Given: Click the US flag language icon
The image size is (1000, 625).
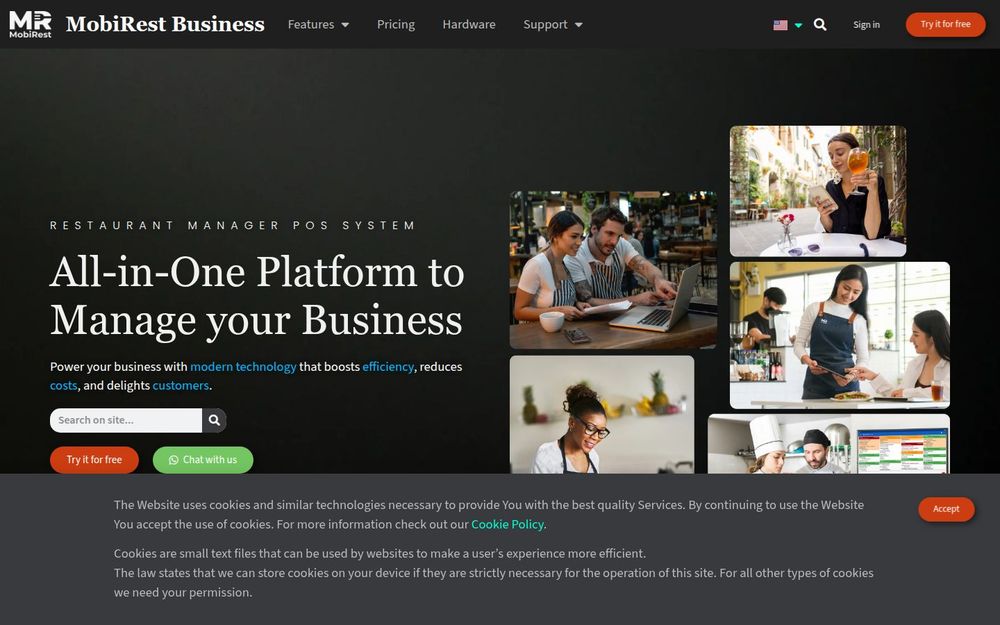Looking at the screenshot, I should (780, 25).
